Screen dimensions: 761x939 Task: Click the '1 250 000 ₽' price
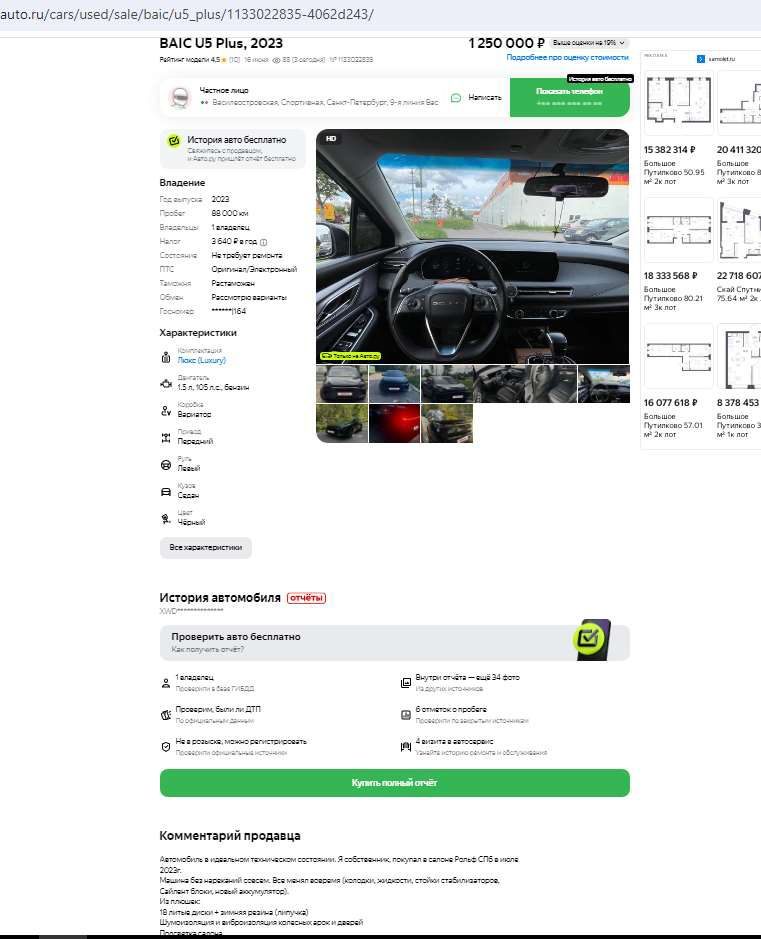point(507,43)
